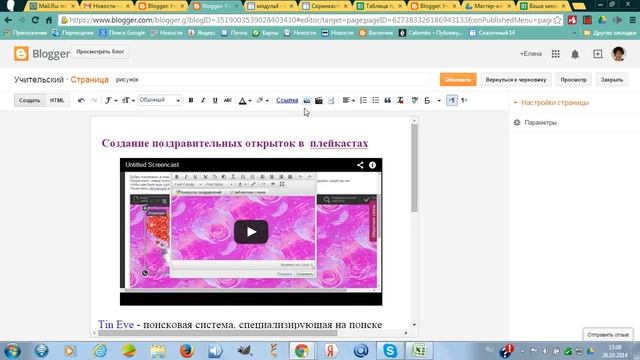Viewport: 640px width, 360px height.
Task: Switch to the 'Создать' compose mode
Action: (x=29, y=100)
